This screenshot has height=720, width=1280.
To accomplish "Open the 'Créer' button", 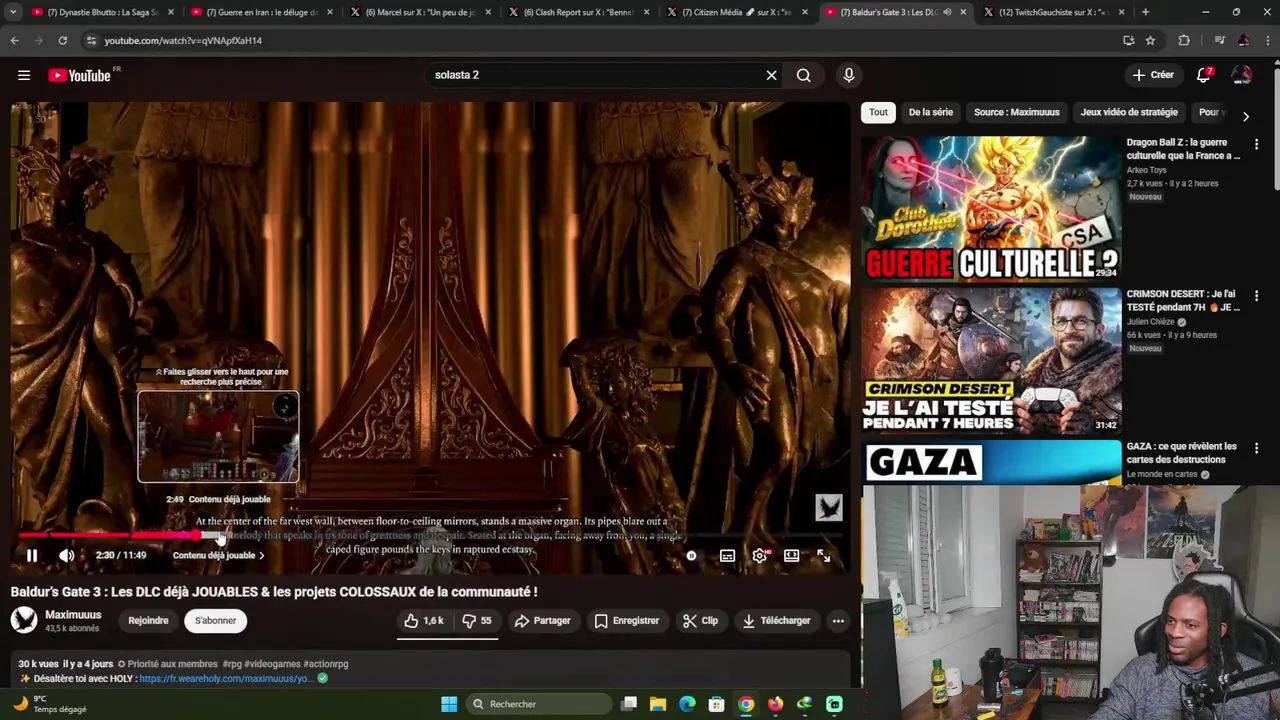I will click(x=1153, y=75).
